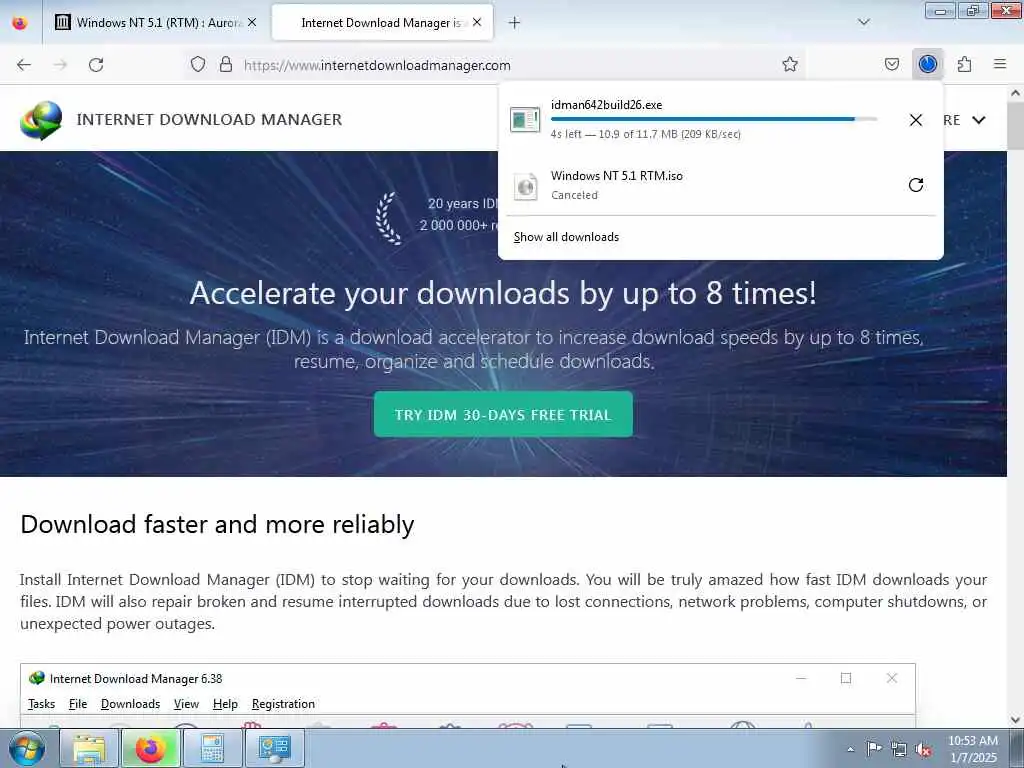The height and width of the screenshot is (768, 1024).
Task: Open the Help menu in IDM screenshot
Action: coord(225,703)
